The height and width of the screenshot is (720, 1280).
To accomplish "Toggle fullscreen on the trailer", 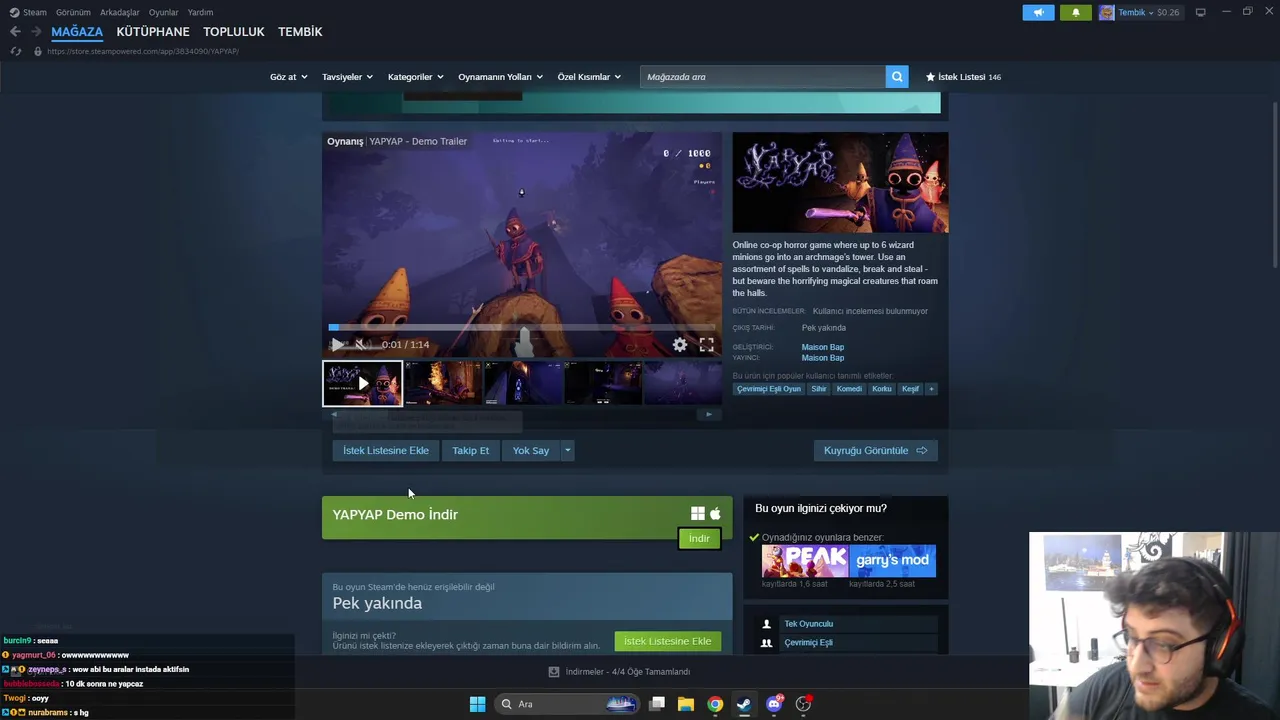I will pos(707,345).
